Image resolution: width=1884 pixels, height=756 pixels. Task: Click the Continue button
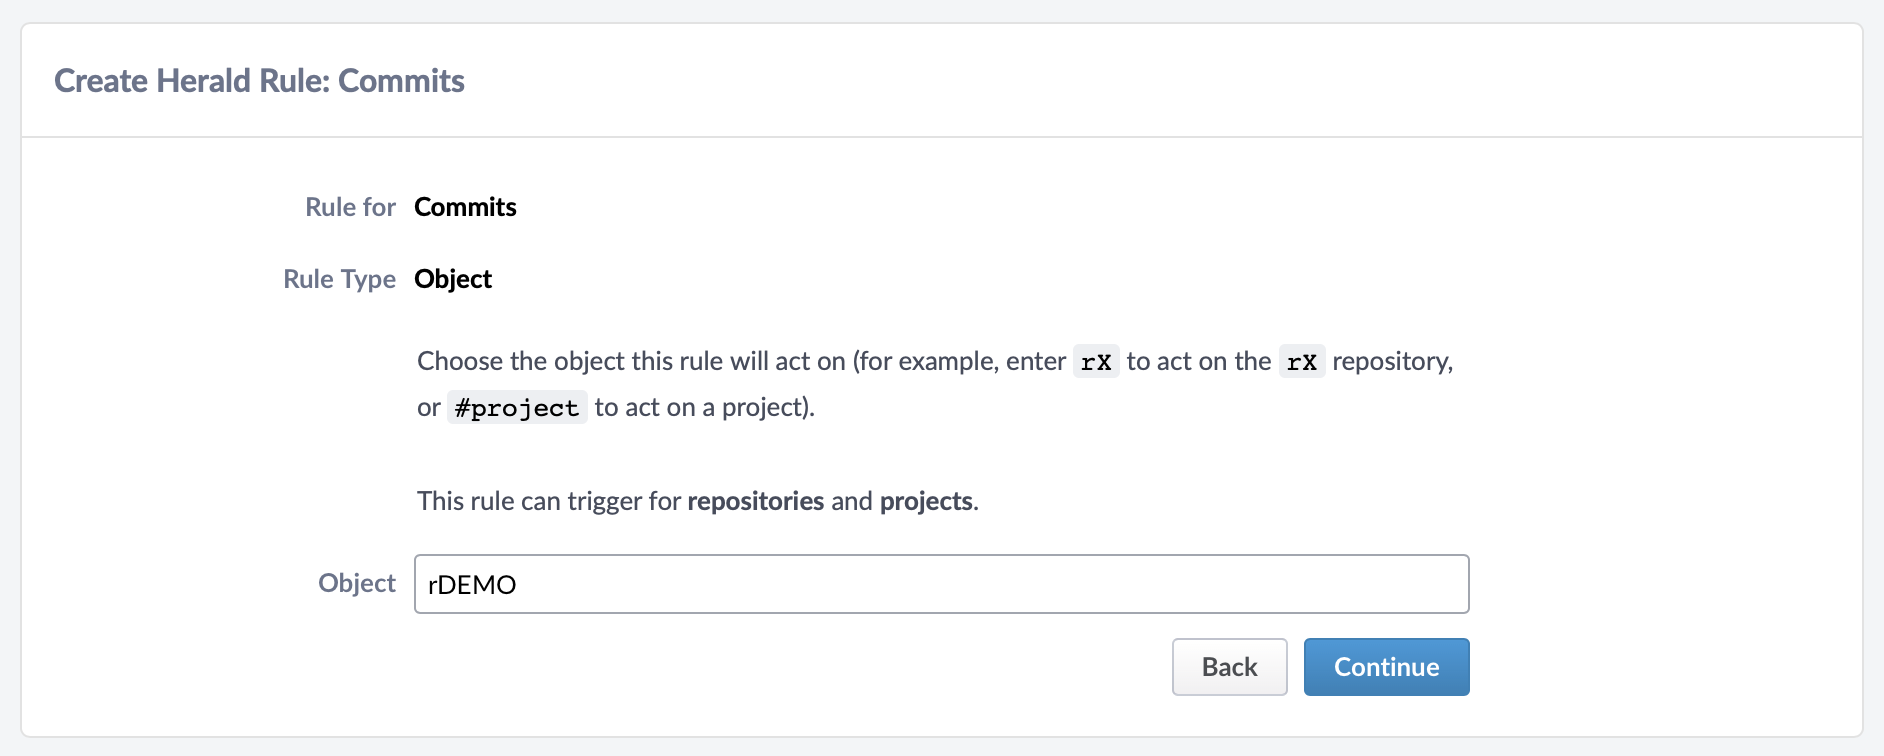tap(1386, 666)
